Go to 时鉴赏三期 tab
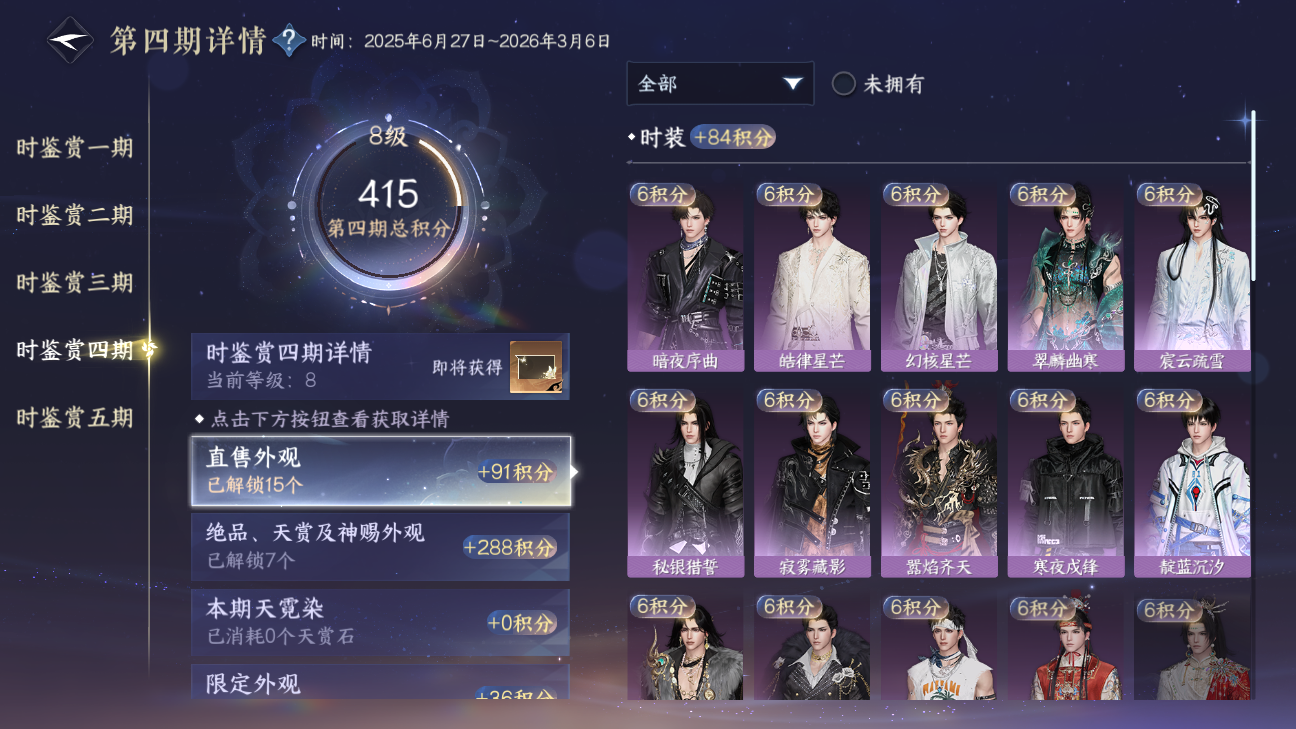Screen dimensions: 1296x729 click(x=75, y=282)
